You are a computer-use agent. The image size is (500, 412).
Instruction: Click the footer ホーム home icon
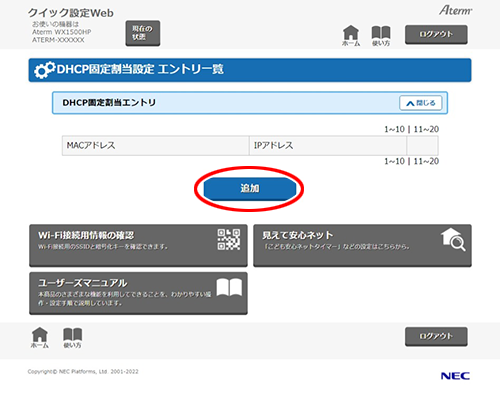pos(40,338)
